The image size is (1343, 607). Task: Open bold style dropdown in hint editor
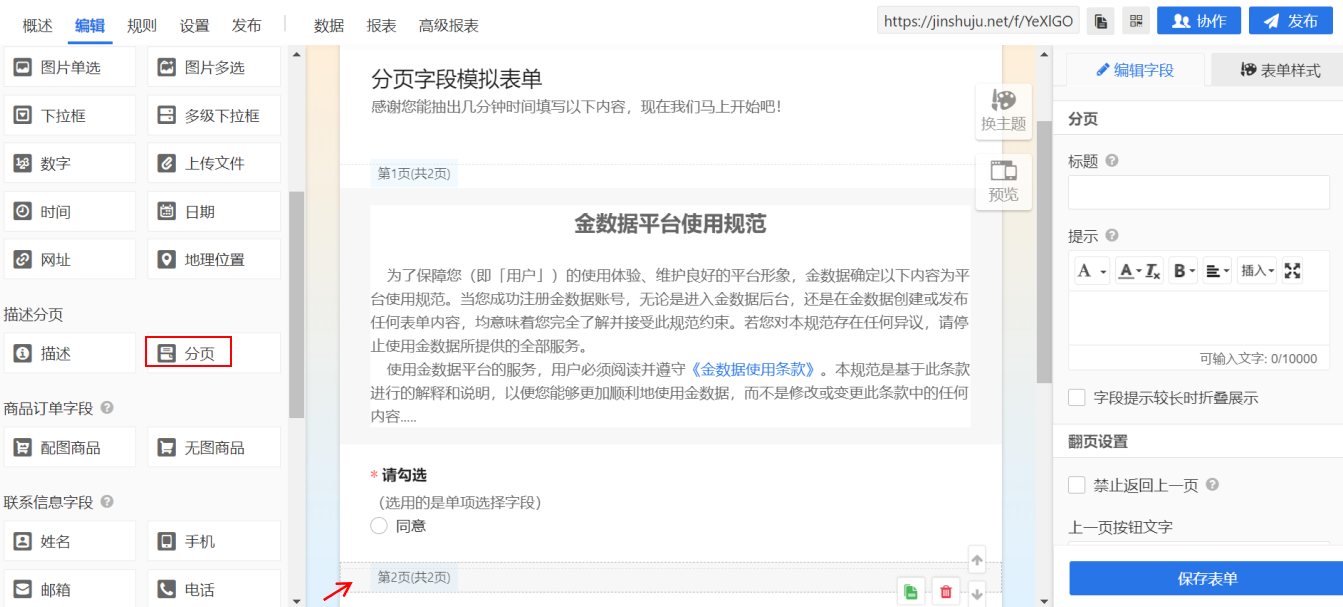point(1183,271)
